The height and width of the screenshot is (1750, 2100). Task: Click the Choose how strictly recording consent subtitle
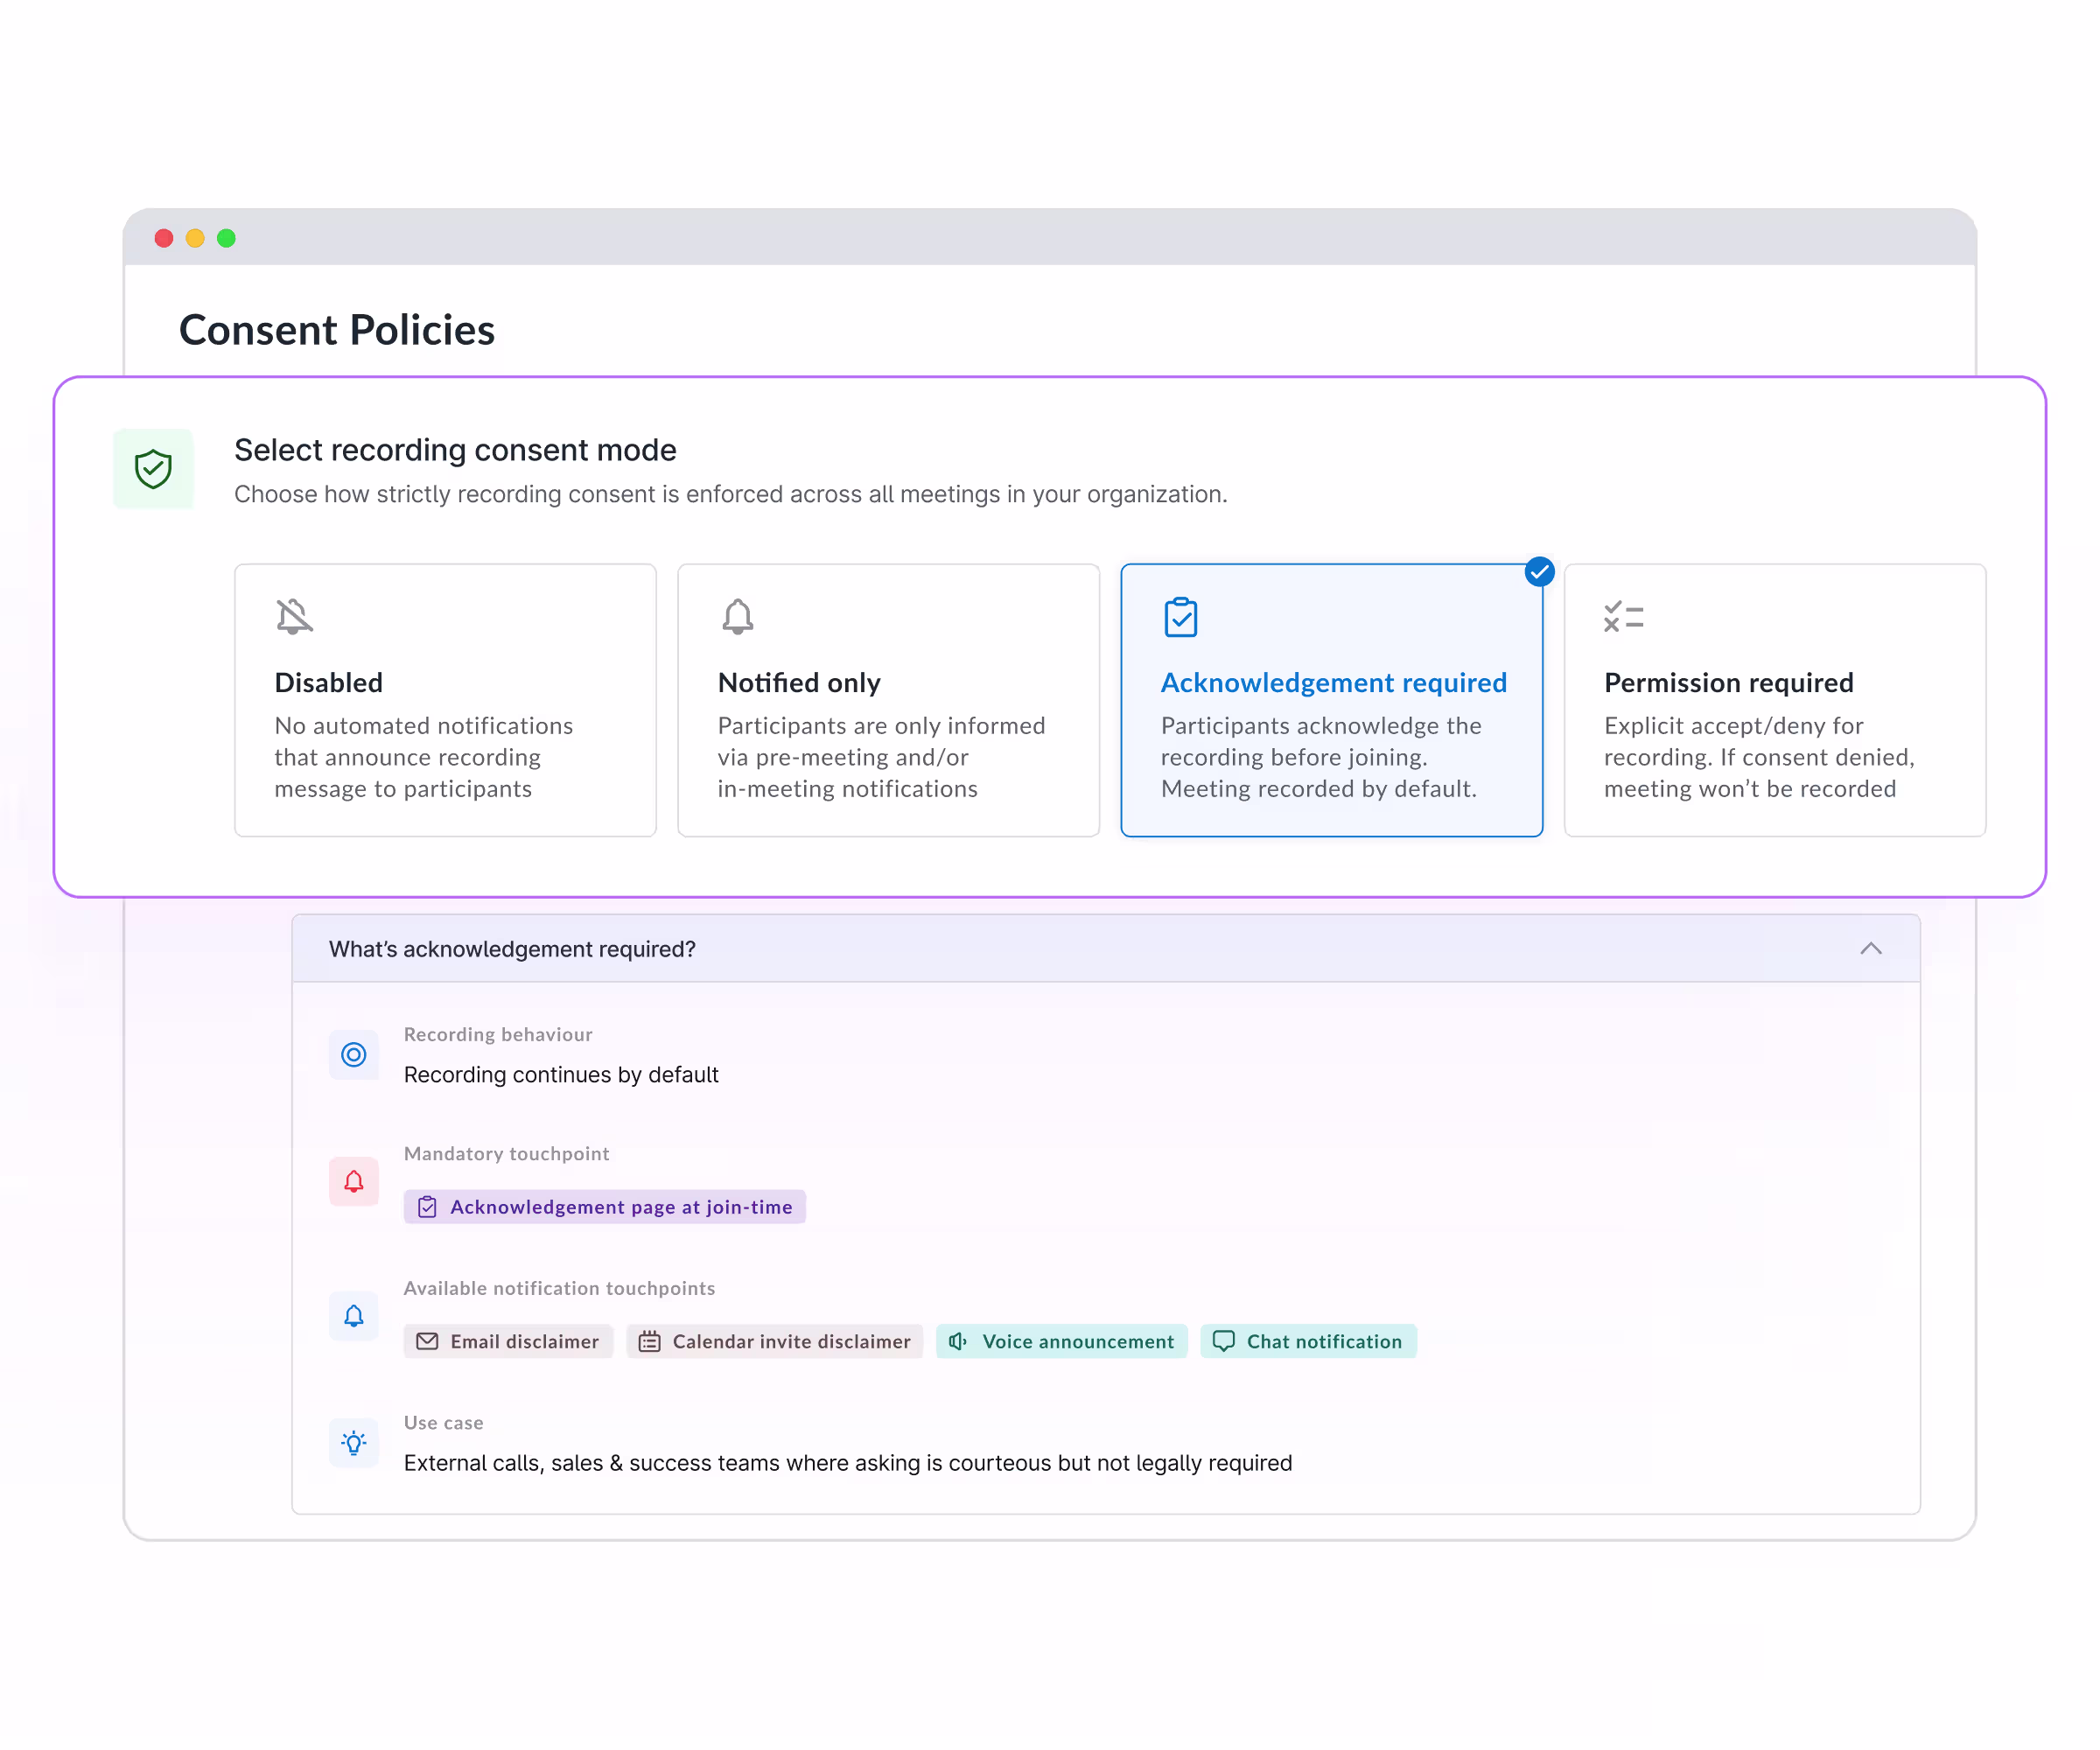(x=731, y=494)
